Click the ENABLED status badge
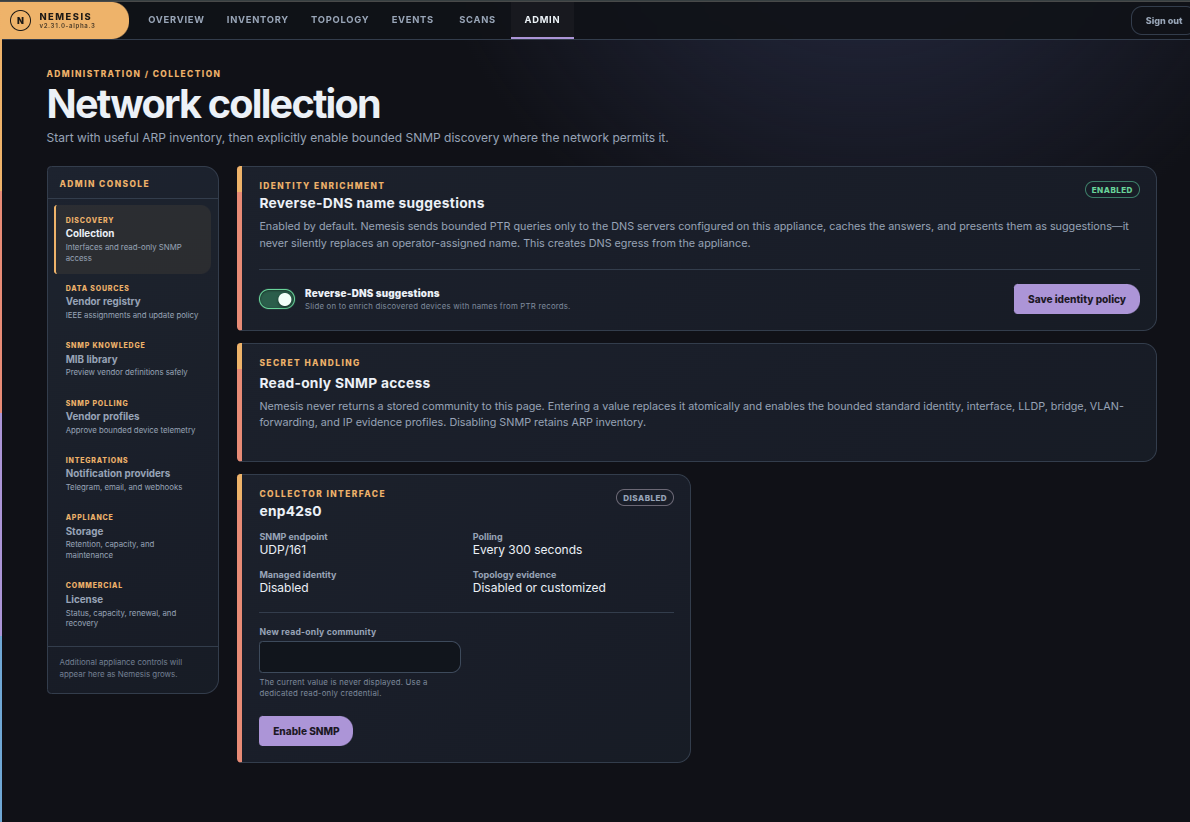Viewport: 1190px width, 822px height. 1112,190
